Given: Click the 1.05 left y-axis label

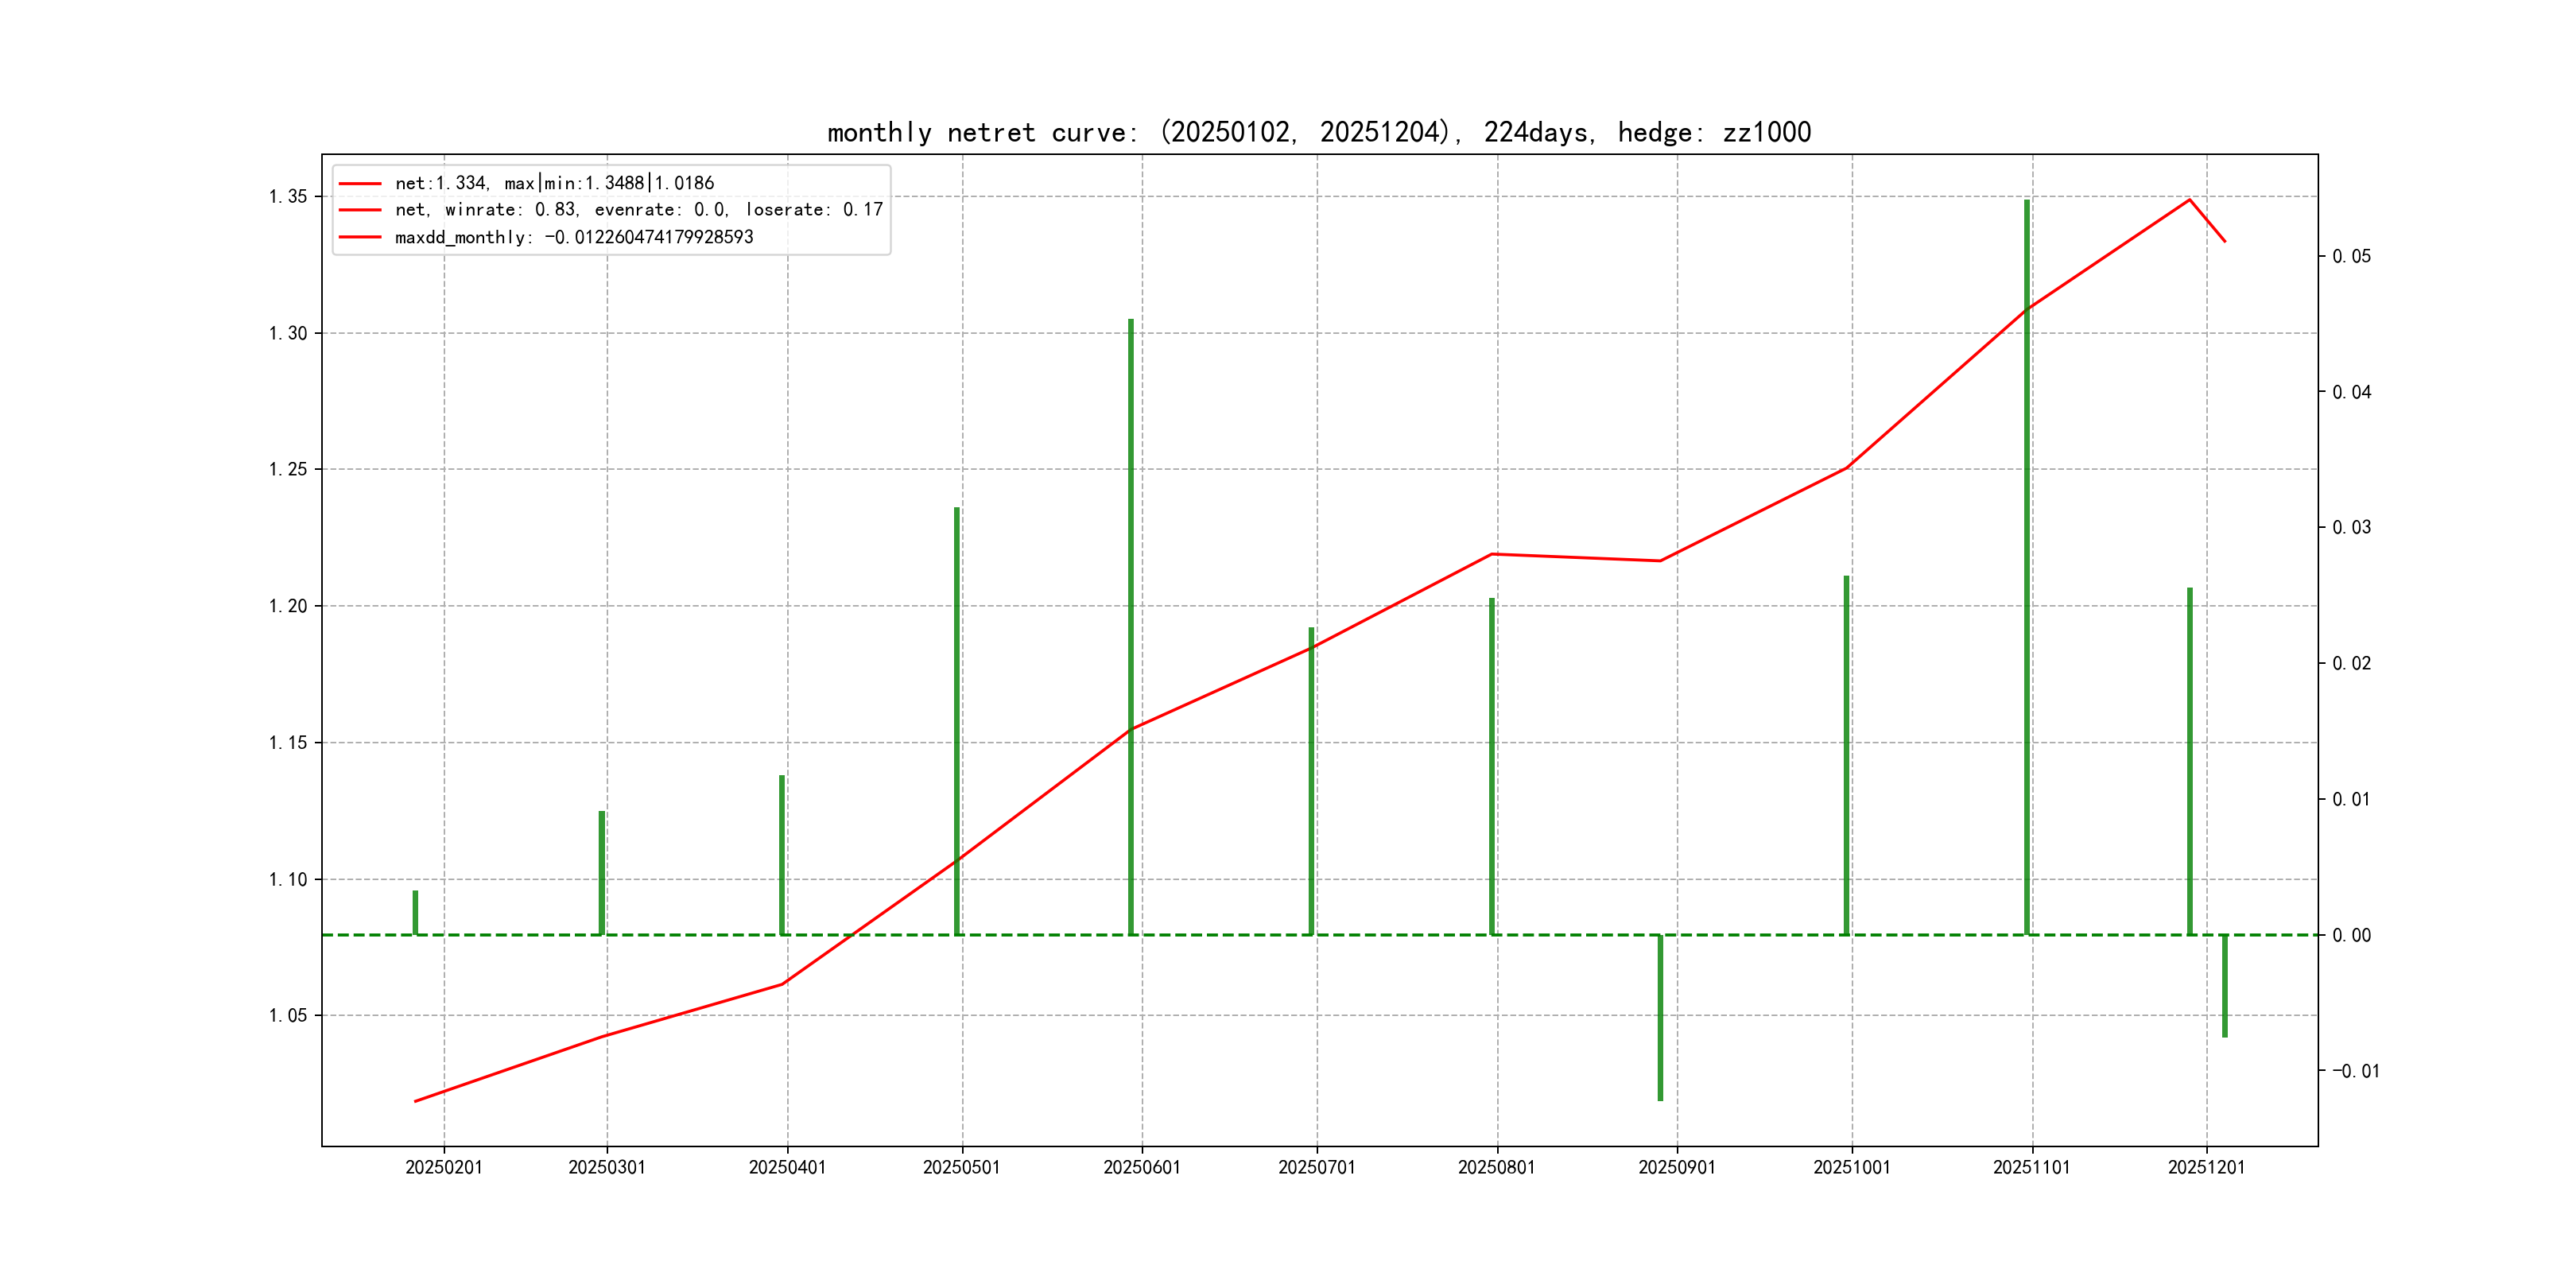Looking at the screenshot, I should pyautogui.click(x=288, y=1016).
